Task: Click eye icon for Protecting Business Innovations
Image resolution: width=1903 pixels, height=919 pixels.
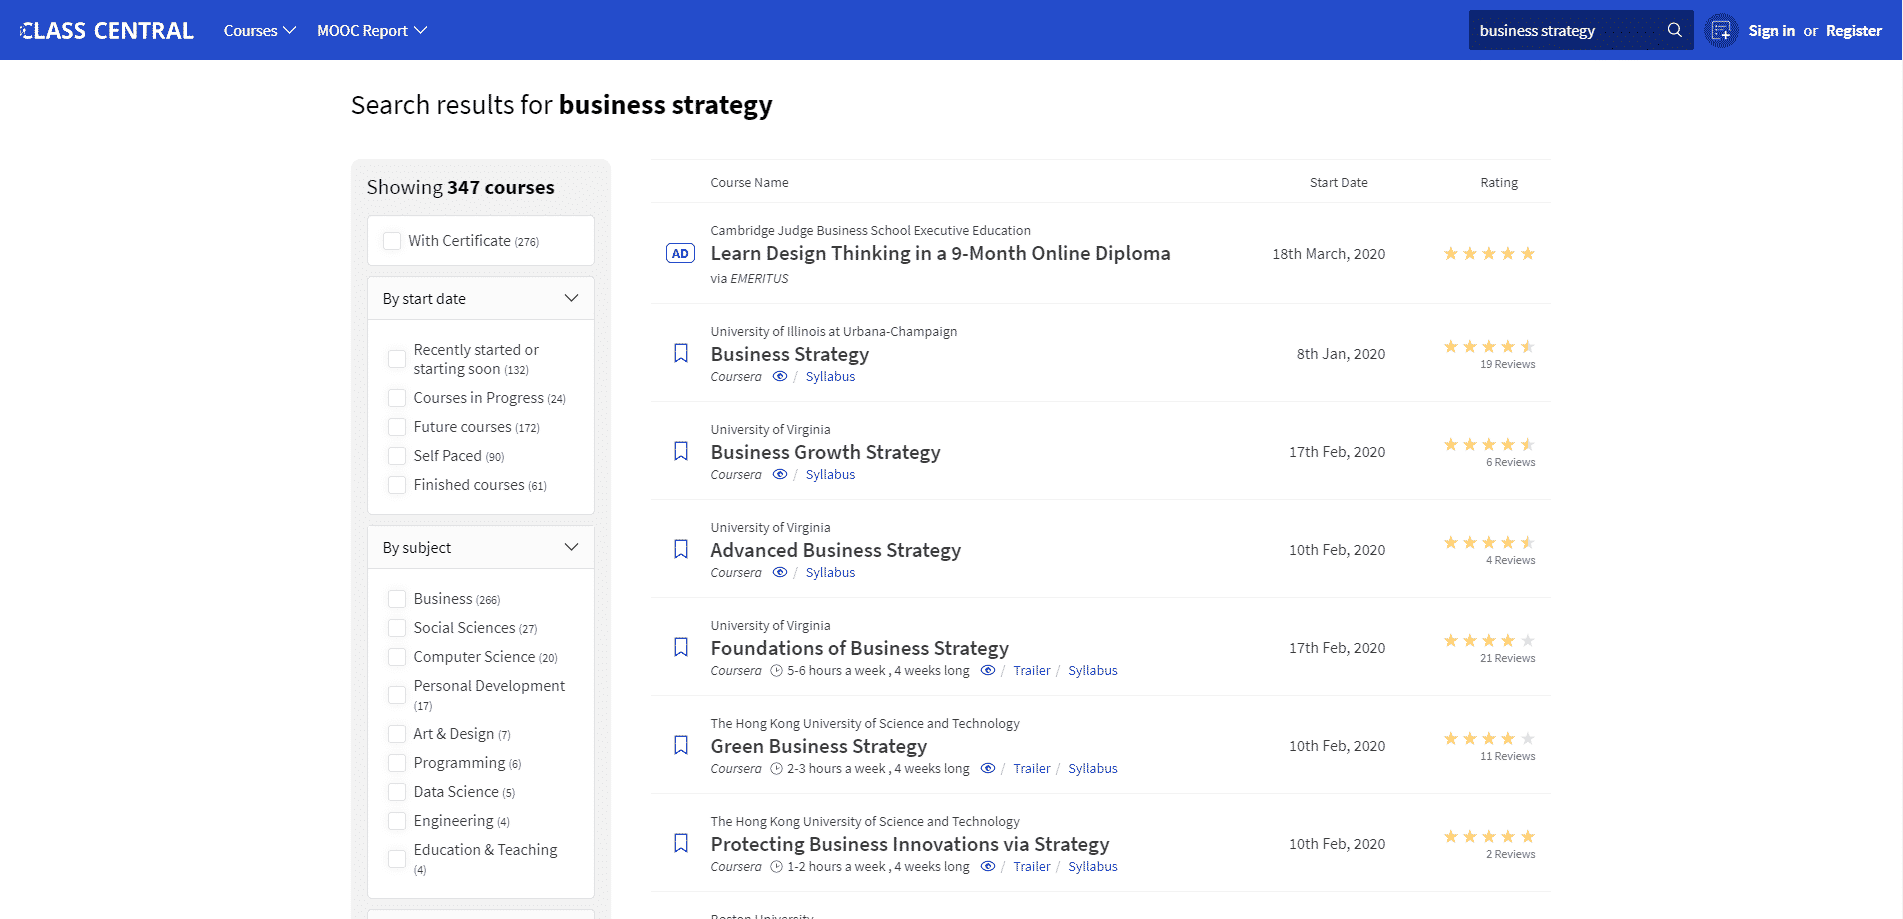Action: click(988, 867)
